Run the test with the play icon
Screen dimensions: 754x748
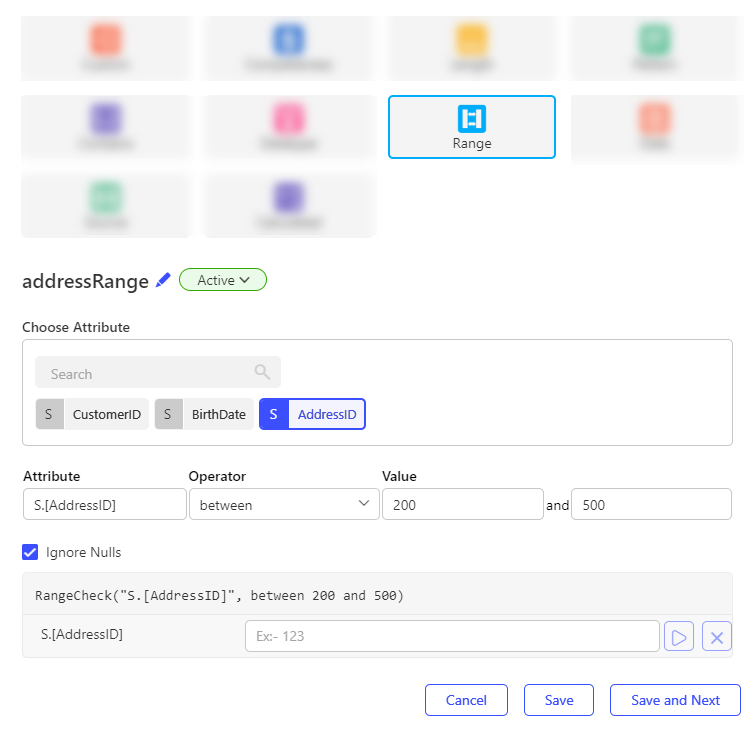click(679, 636)
